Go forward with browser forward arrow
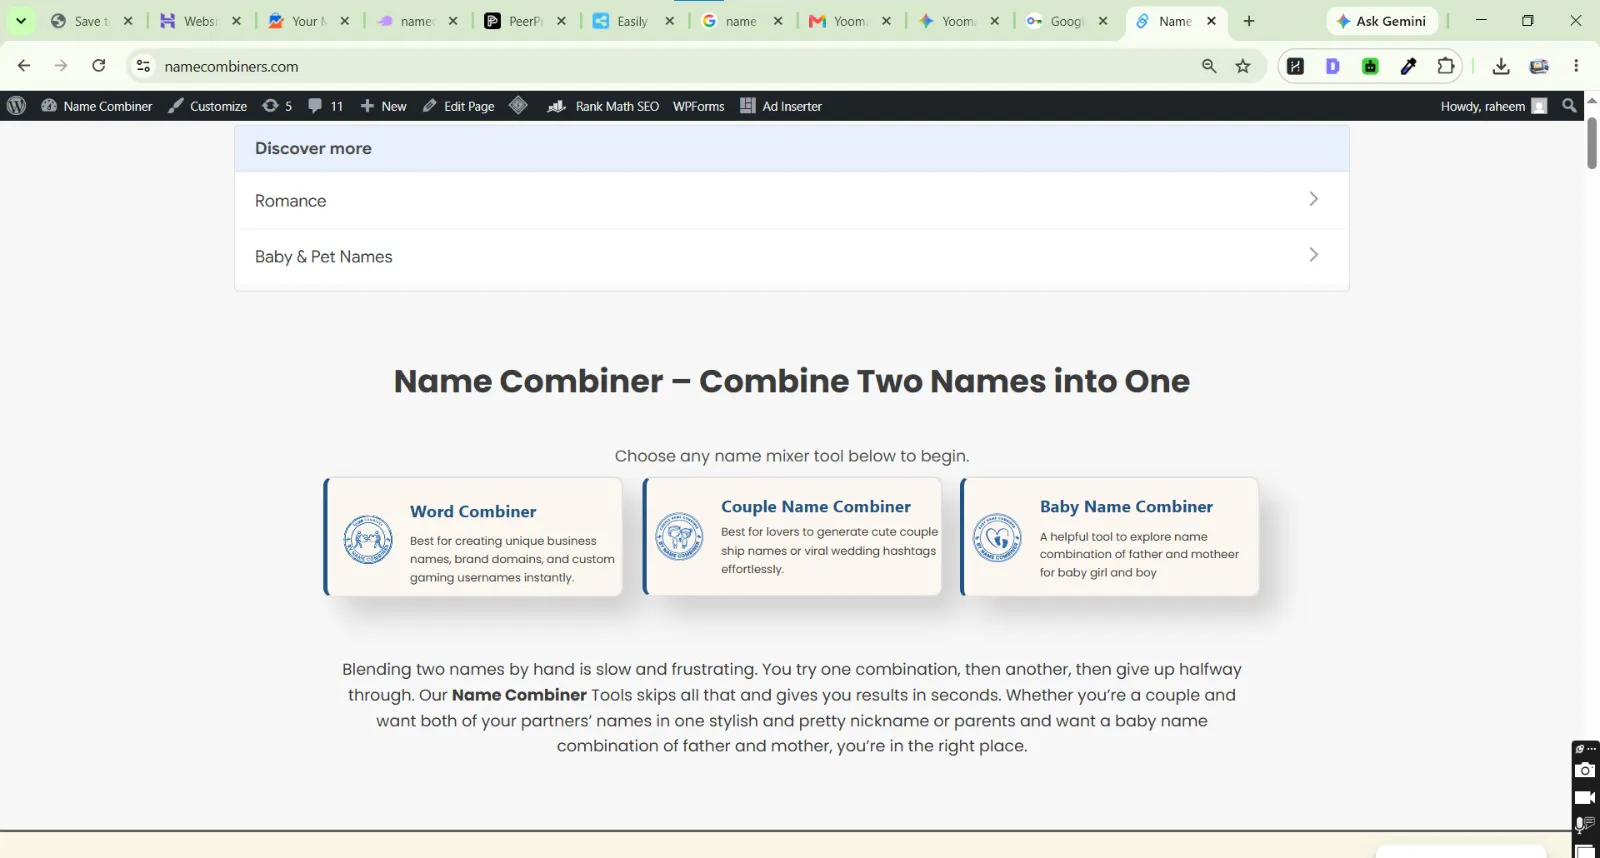The width and height of the screenshot is (1600, 858). click(x=61, y=66)
